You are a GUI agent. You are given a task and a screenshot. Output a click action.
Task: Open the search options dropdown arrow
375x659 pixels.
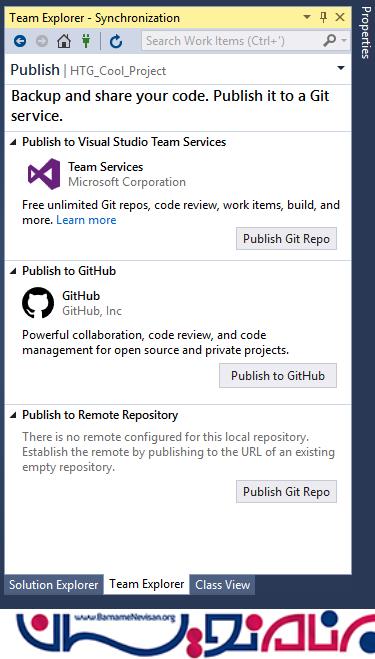click(344, 41)
